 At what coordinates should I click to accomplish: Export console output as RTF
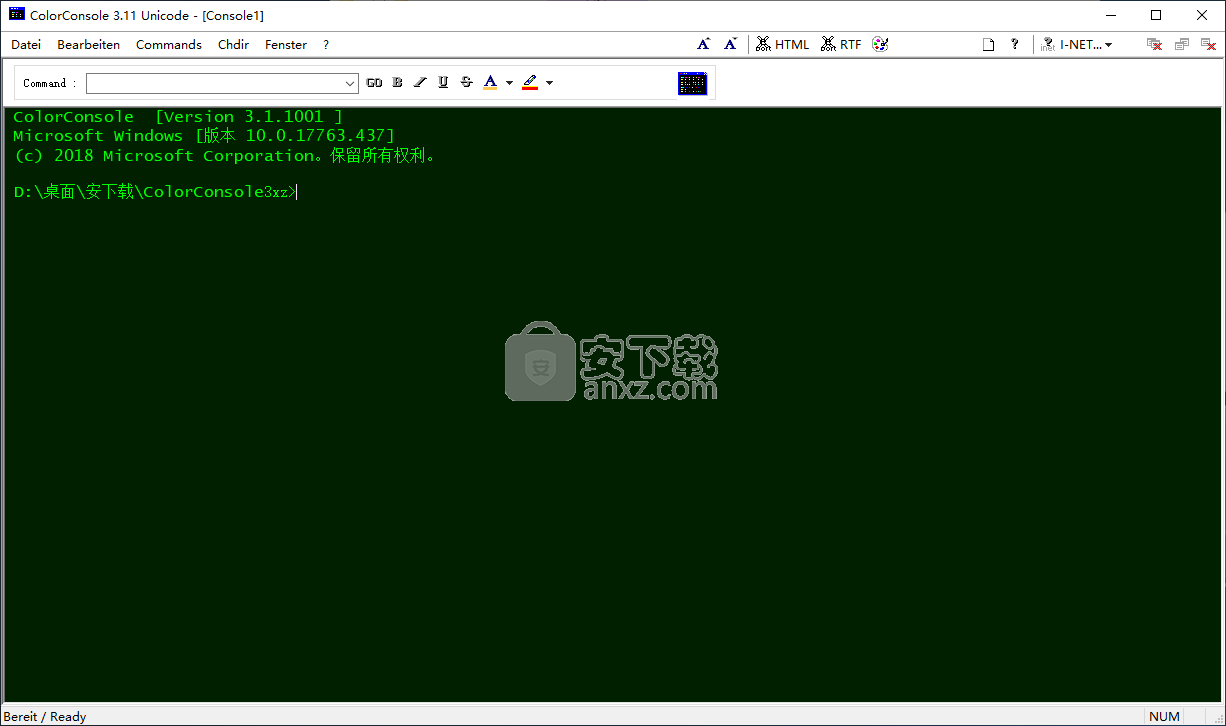click(841, 44)
